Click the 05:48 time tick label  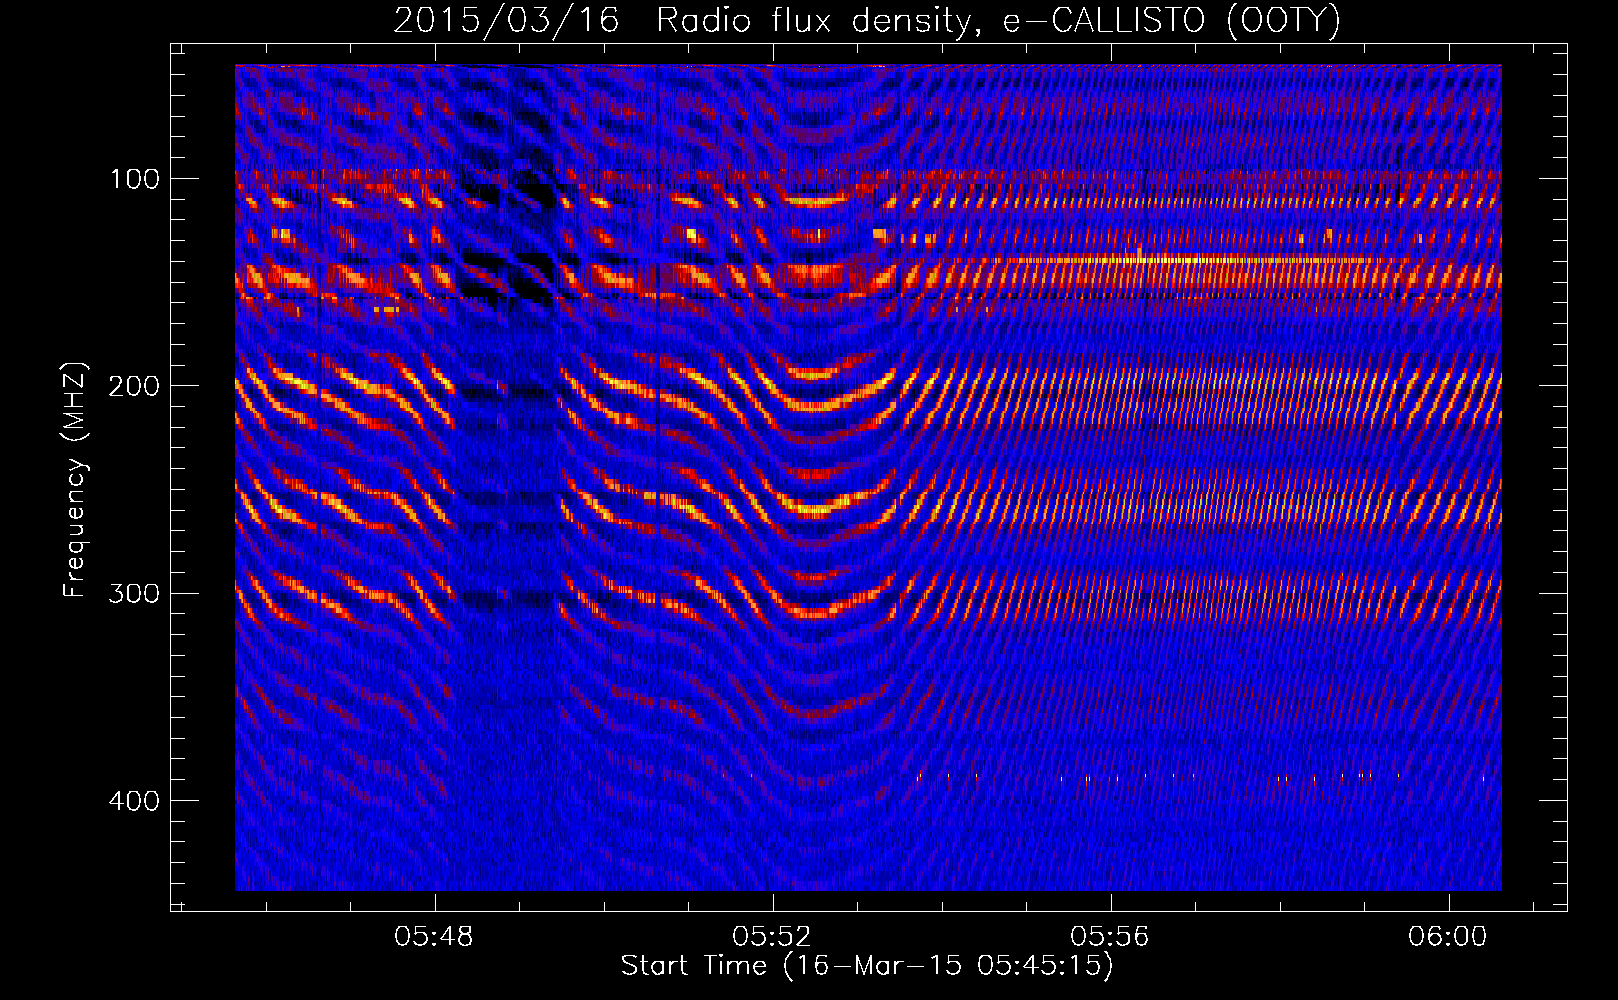[434, 937]
